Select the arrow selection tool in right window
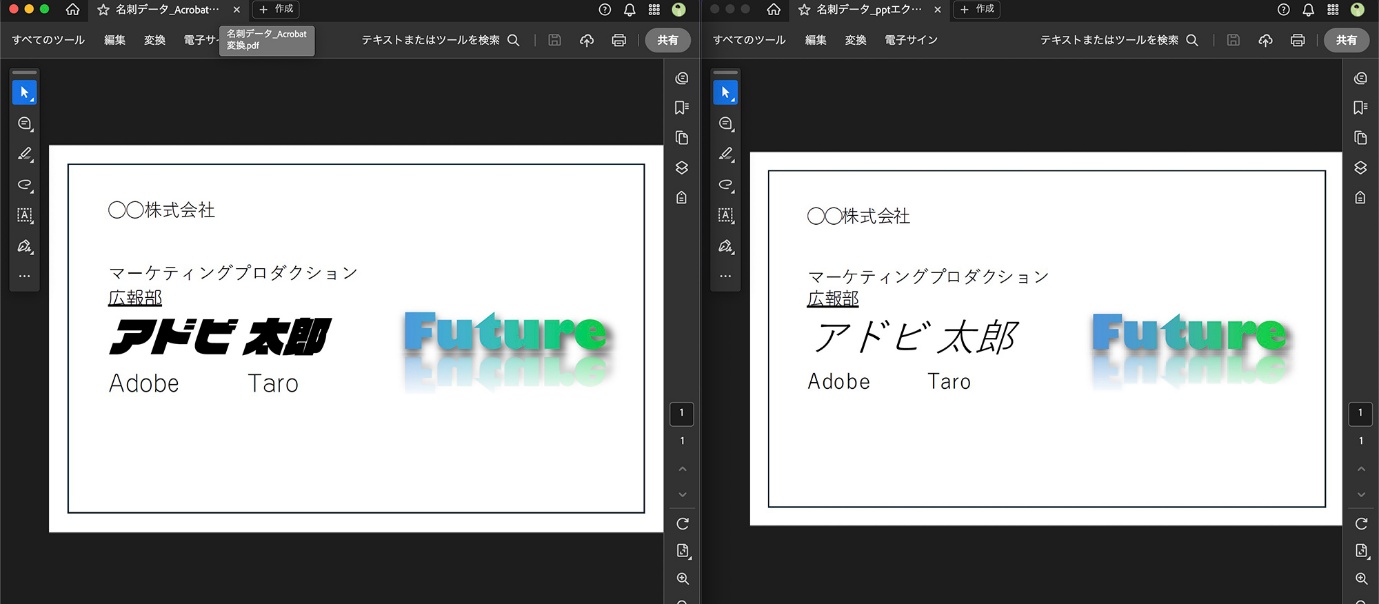Viewport: 1379px width, 604px height. click(726, 92)
